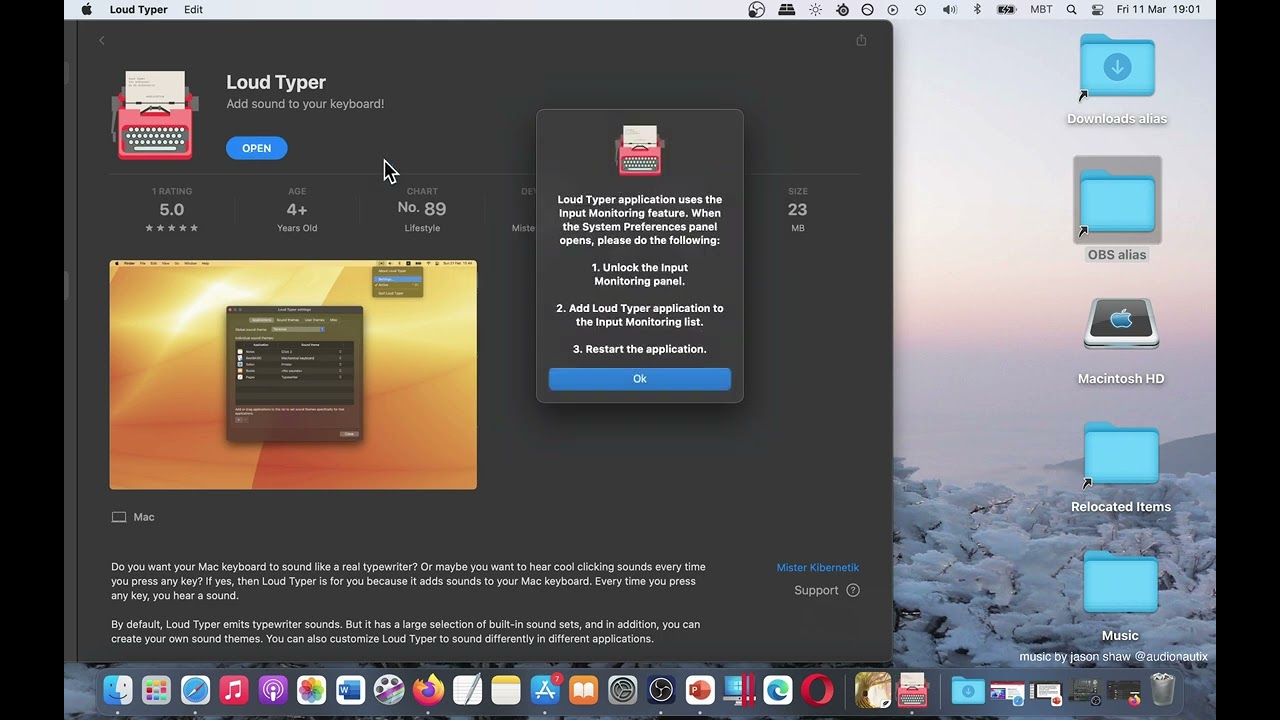Screen dimensions: 1280x720
Task: Open Safari from the Dock
Action: click(195, 690)
